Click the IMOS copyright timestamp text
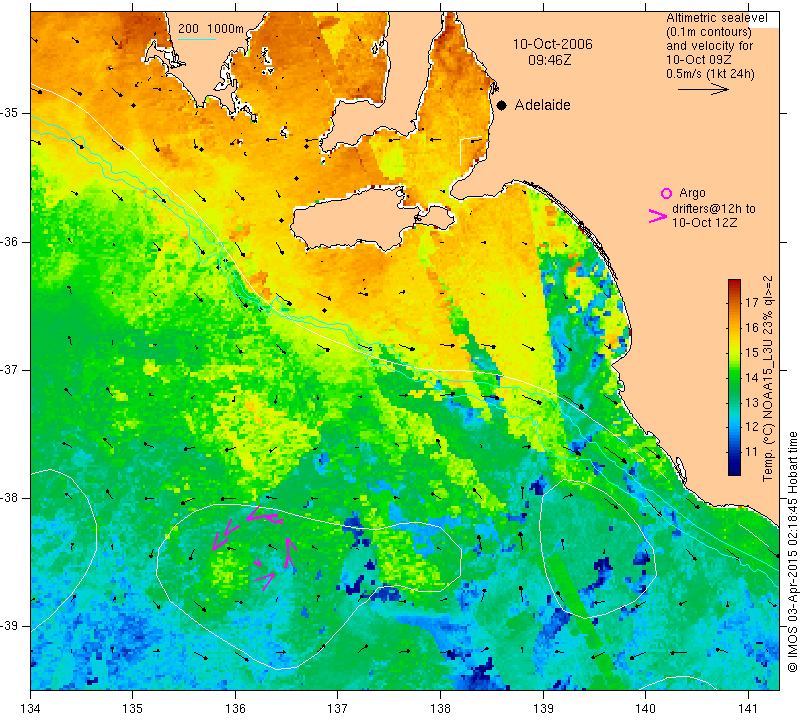The image size is (800, 720). click(x=792, y=552)
